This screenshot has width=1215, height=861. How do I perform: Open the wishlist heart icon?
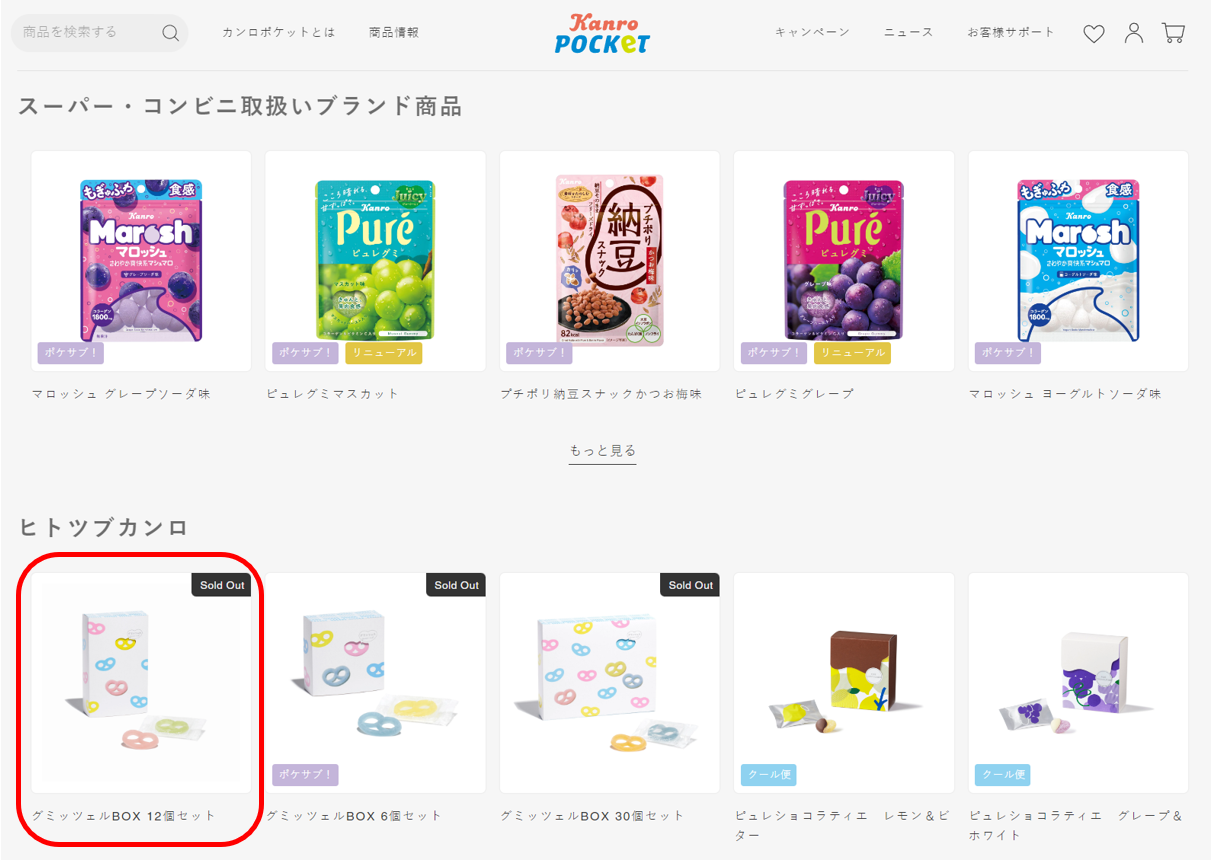[x=1094, y=34]
